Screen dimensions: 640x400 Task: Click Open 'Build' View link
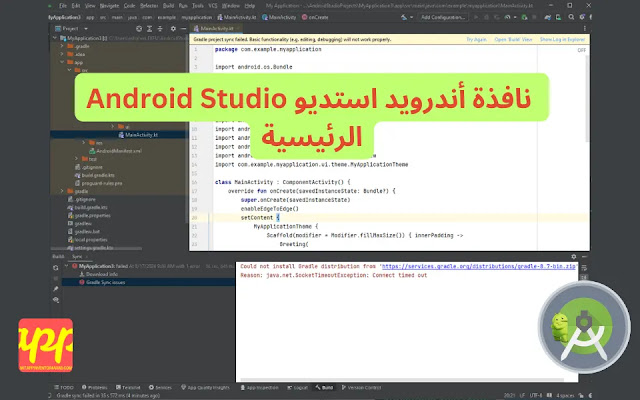pyautogui.click(x=513, y=40)
